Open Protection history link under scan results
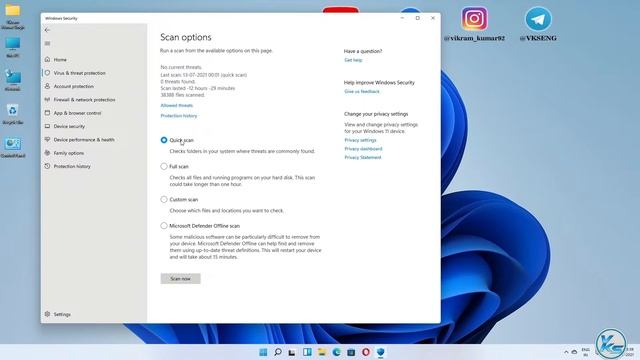The height and width of the screenshot is (360, 640). pos(179,116)
